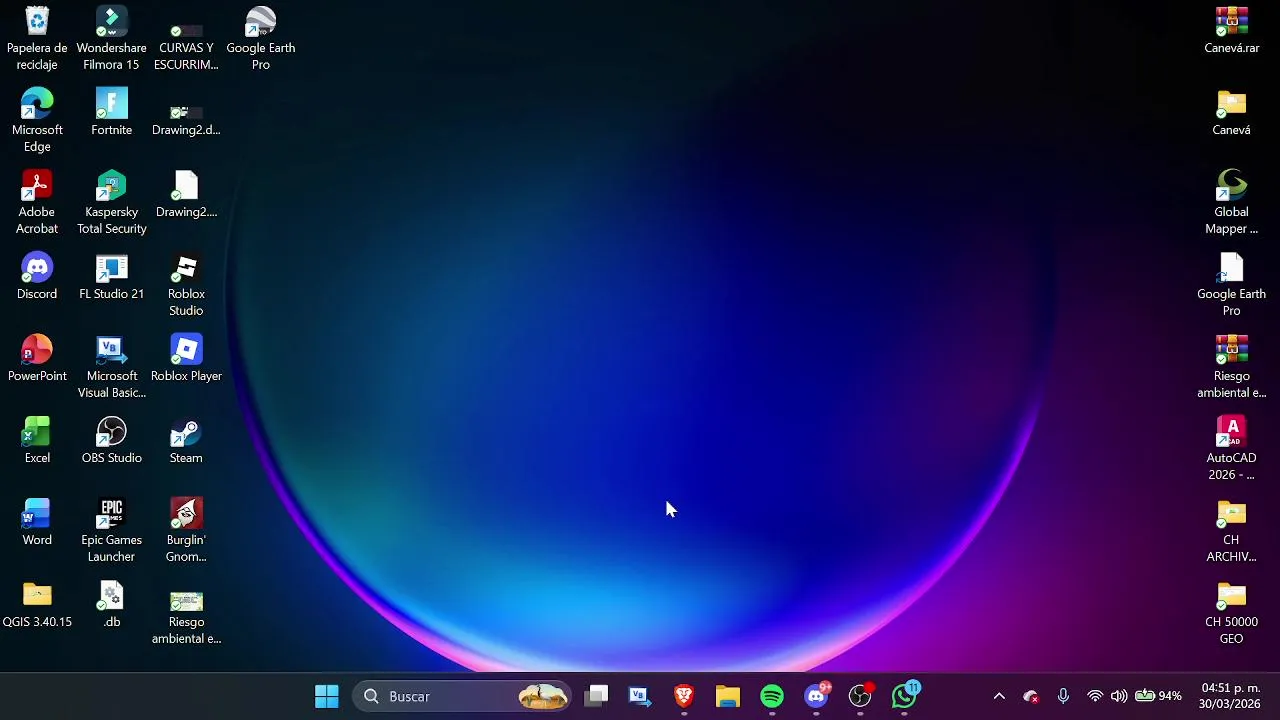Select the Excel desktop shortcut

[37, 440]
